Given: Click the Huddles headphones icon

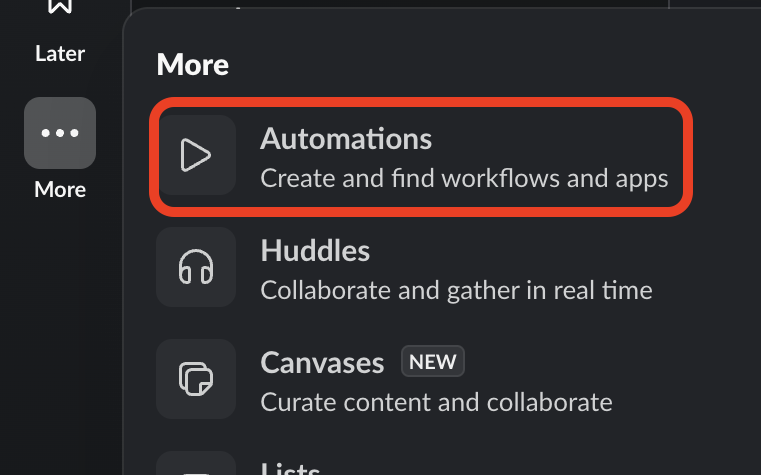Looking at the screenshot, I should tap(196, 267).
